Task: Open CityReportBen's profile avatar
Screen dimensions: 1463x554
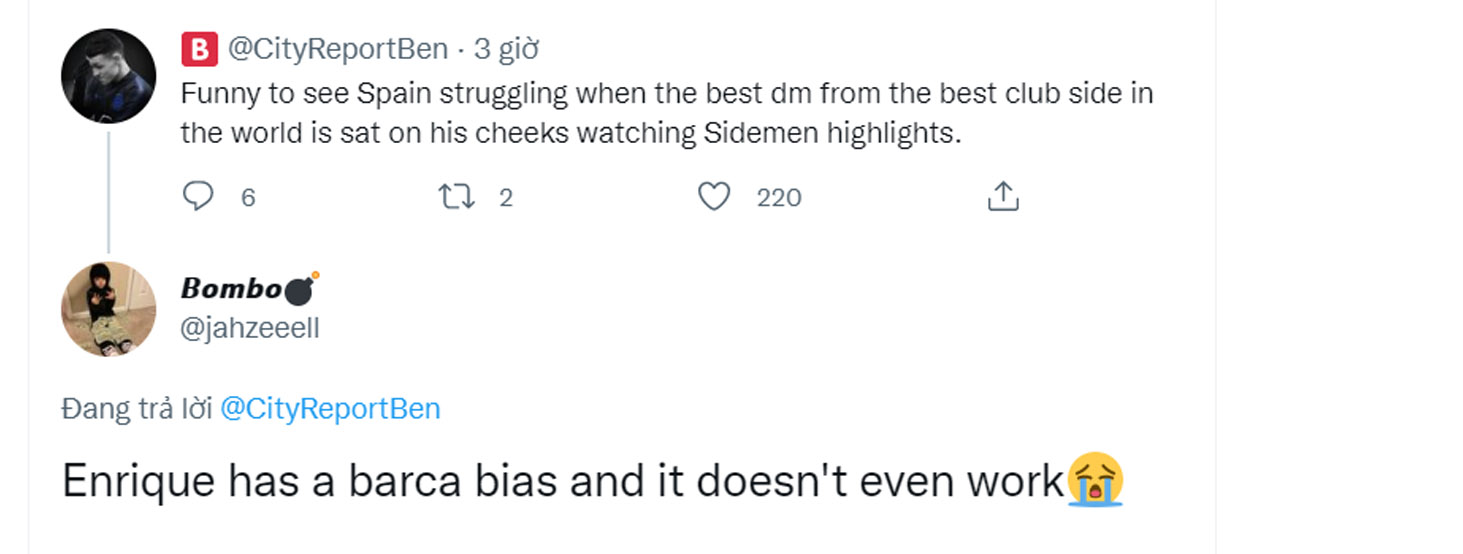Action: 108,76
